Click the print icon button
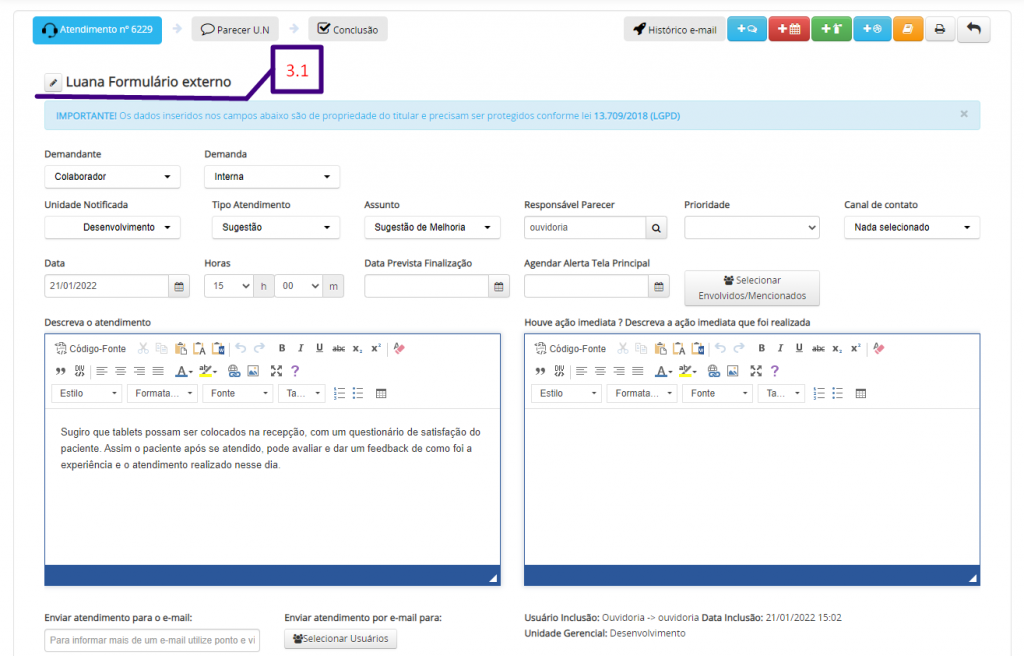 939,30
